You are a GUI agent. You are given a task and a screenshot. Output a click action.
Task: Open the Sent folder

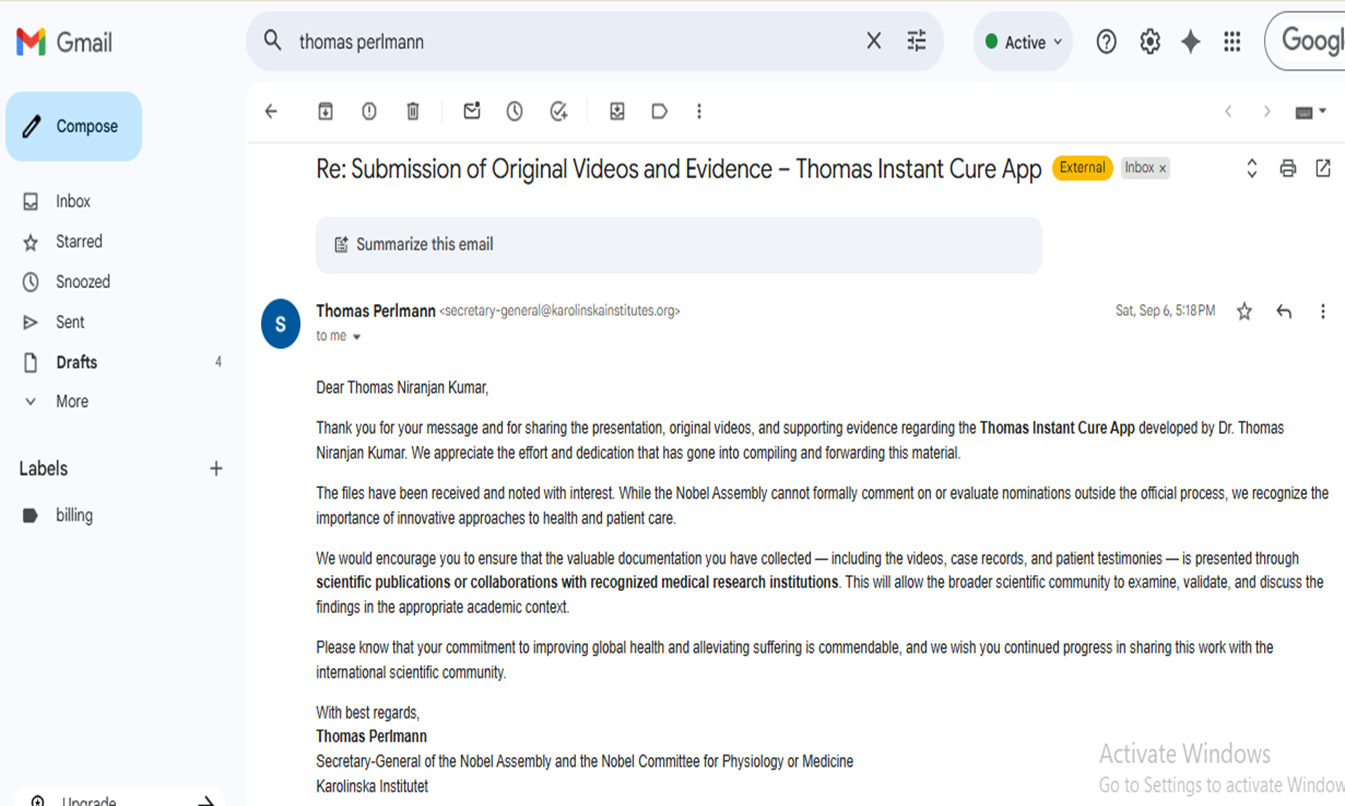70,322
